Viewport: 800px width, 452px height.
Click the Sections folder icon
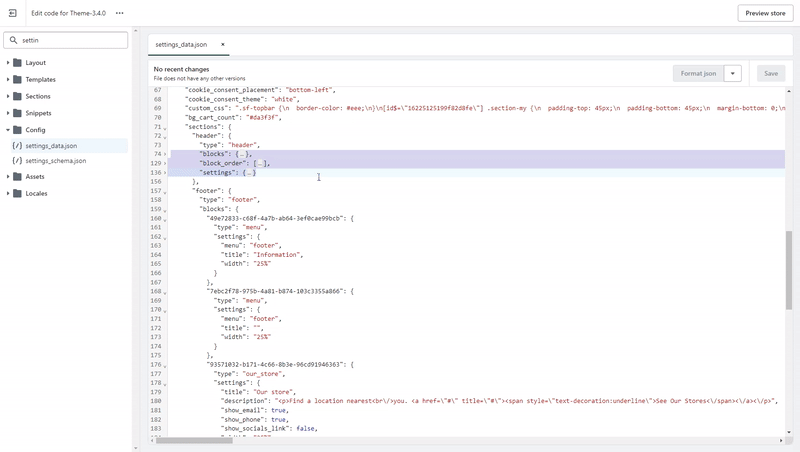17,96
